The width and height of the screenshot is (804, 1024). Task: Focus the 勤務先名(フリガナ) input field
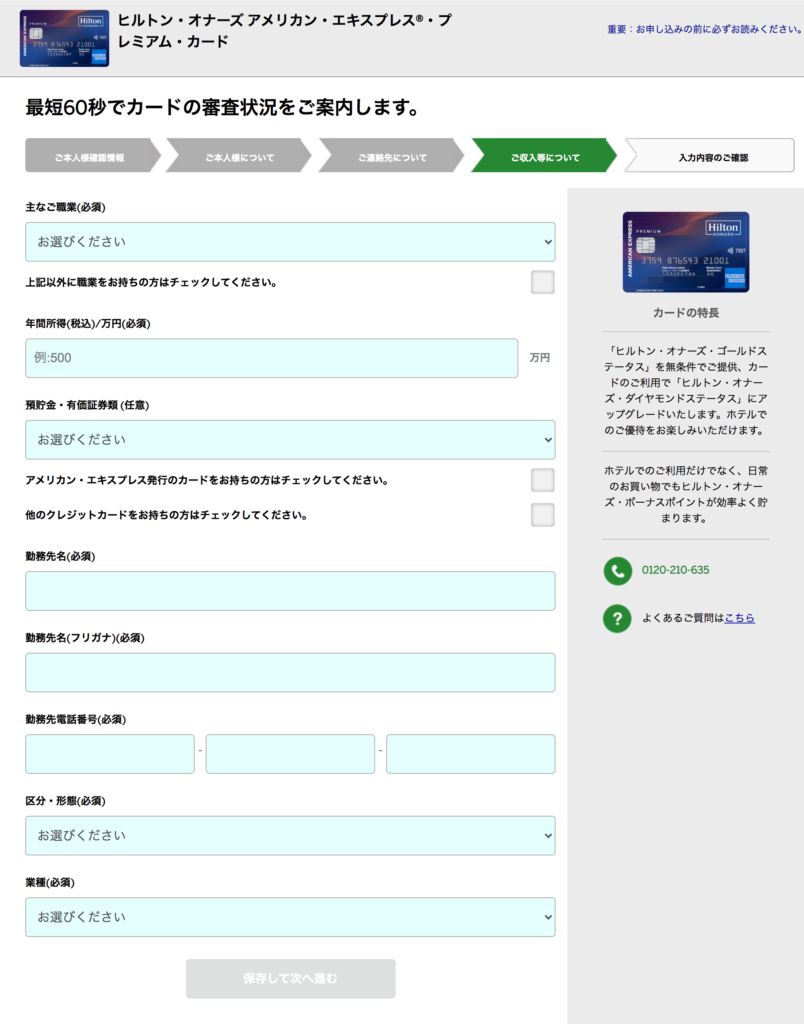point(291,673)
